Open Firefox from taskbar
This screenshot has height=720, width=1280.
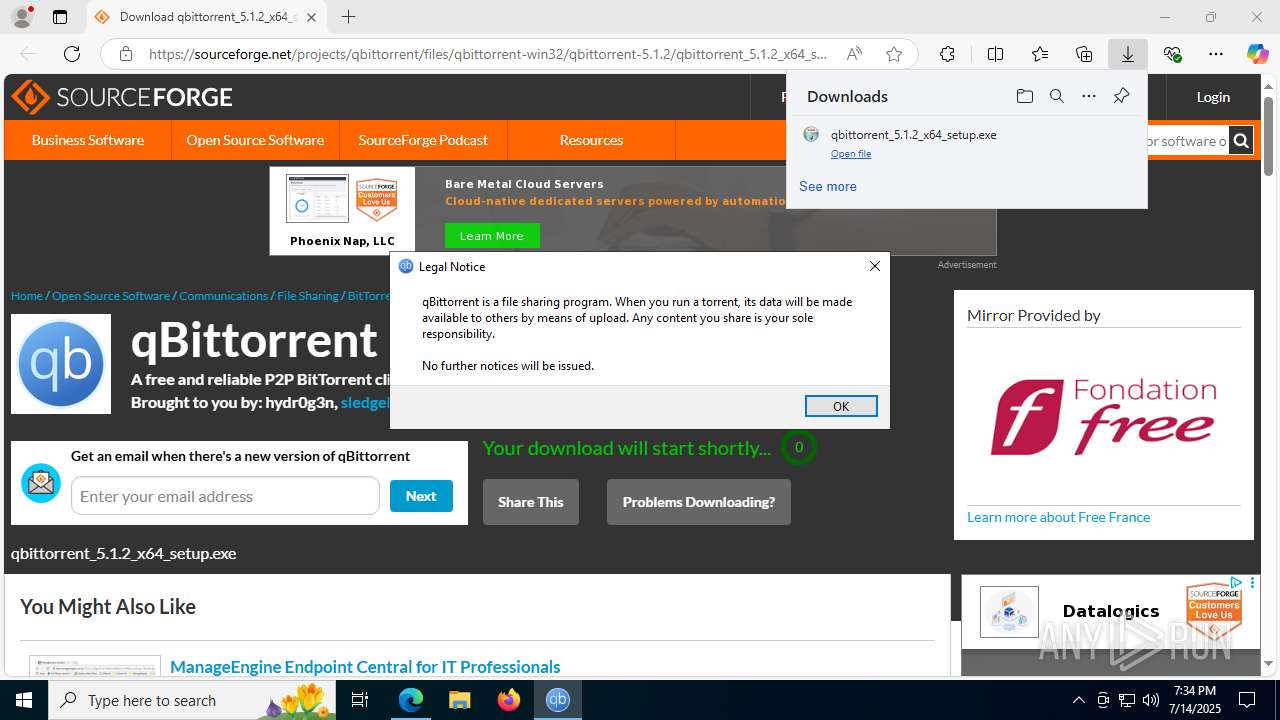click(509, 700)
